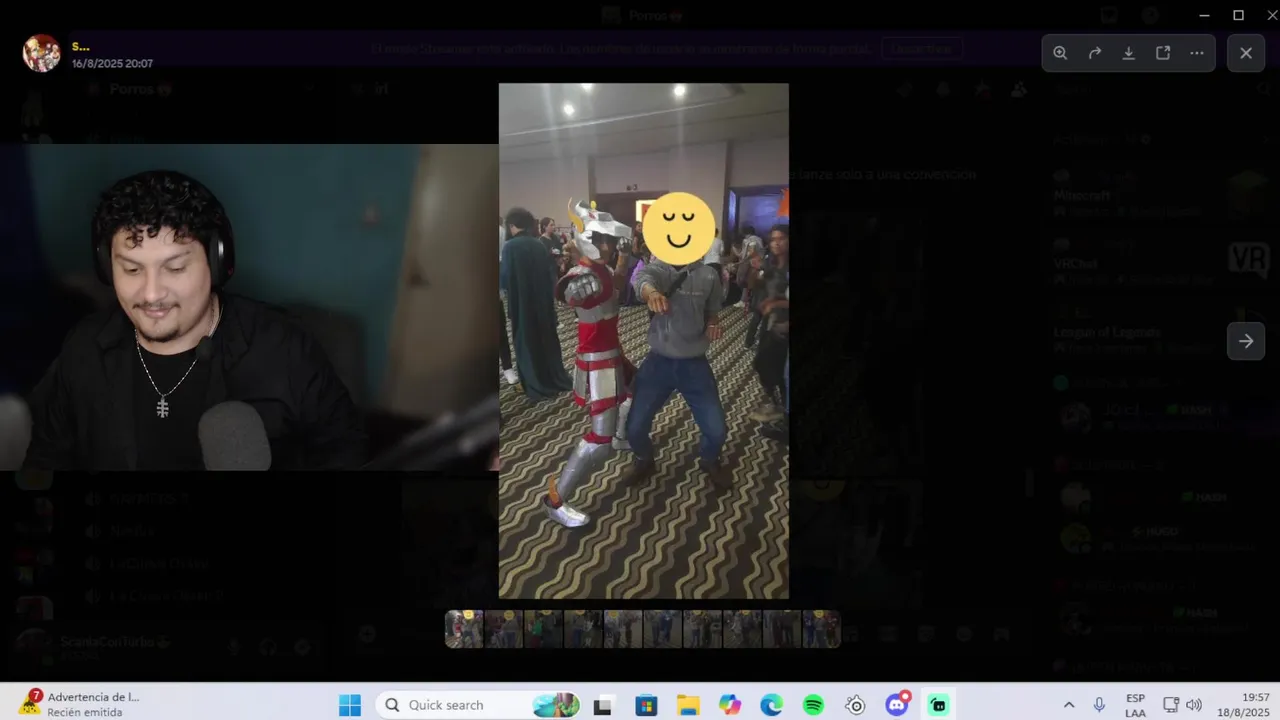1280x720 pixels.
Task: Click the enlarged cosplay photo in the viewer
Action: coord(644,341)
